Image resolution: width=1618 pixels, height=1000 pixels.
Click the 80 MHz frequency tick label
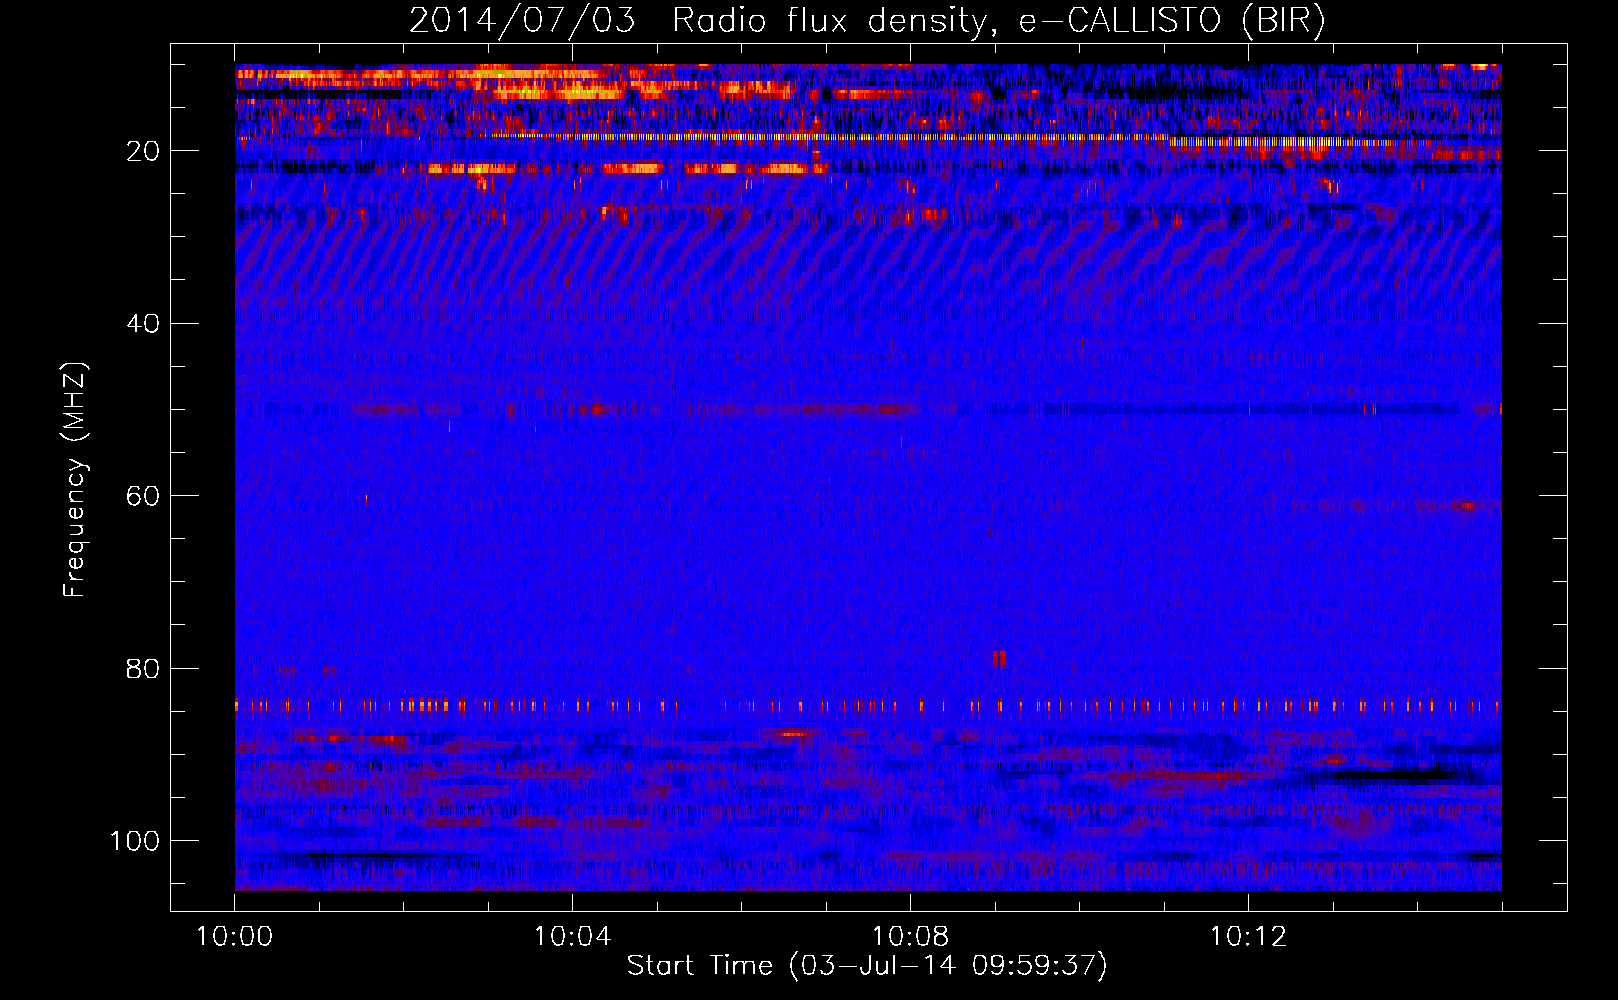(x=143, y=668)
